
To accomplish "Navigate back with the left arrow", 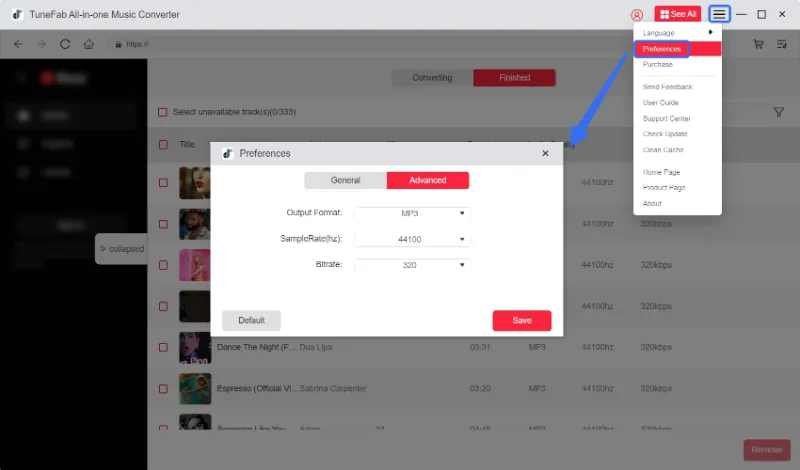I will (x=18, y=44).
